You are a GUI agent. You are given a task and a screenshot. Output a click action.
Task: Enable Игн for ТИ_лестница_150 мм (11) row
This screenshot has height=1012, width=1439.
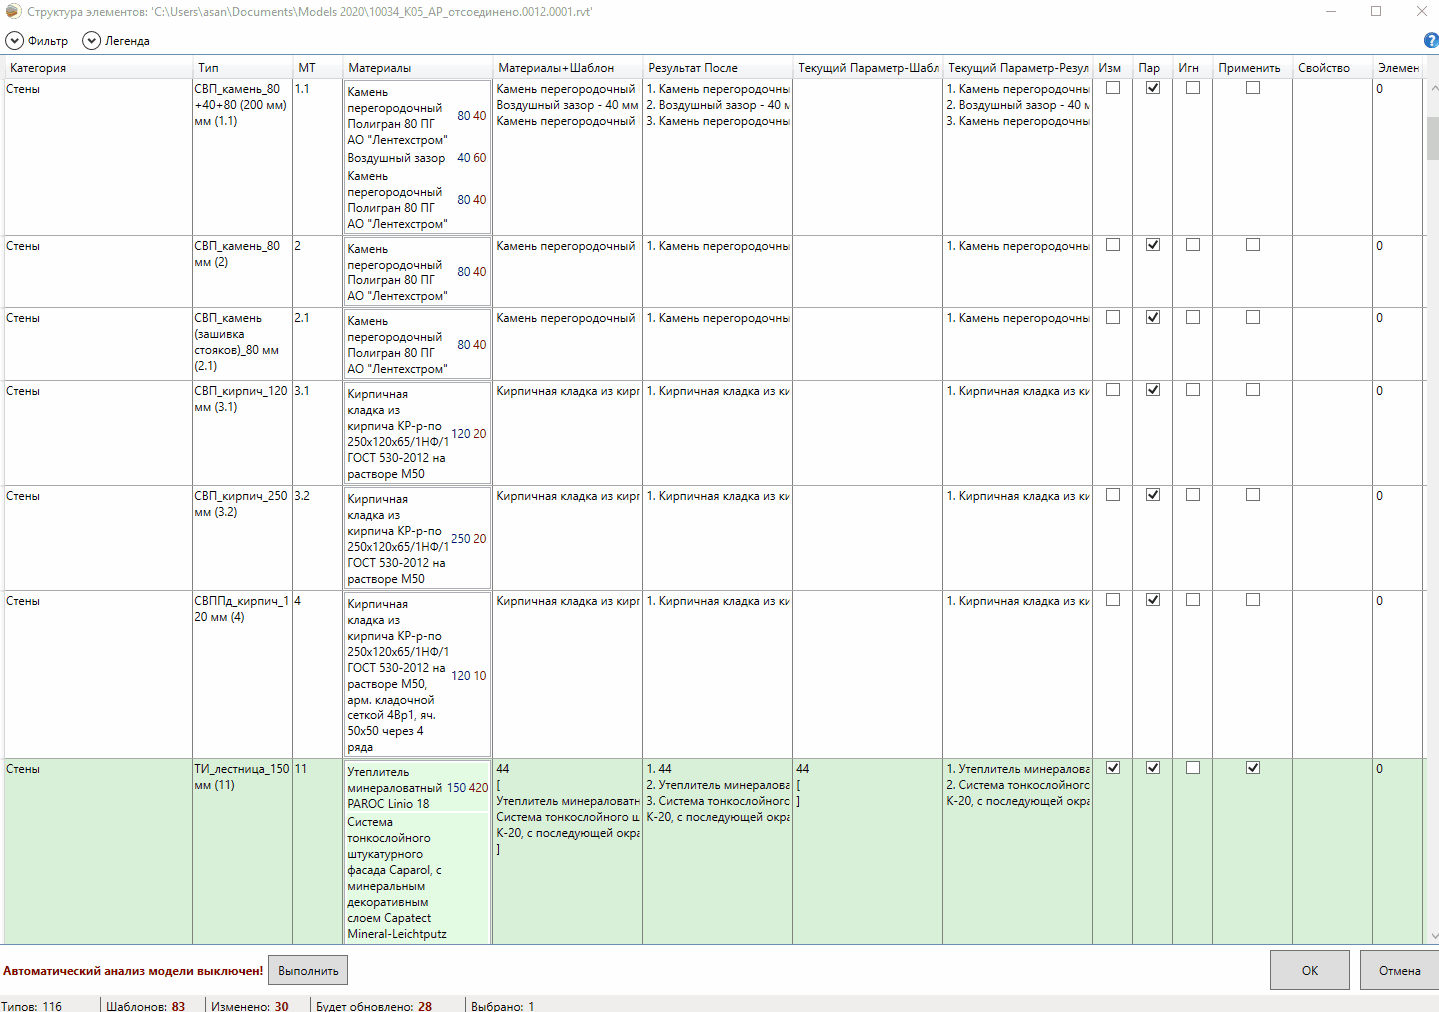tap(1193, 768)
